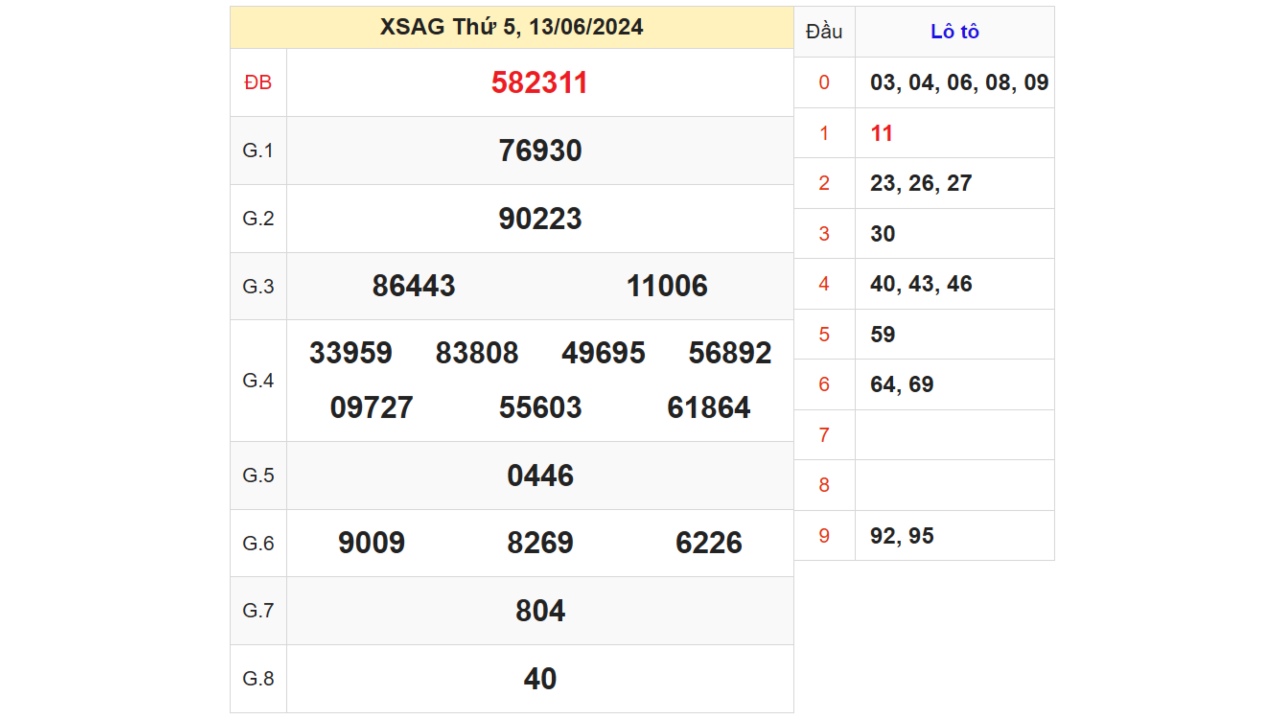Click Đầu digit 3 in the lô tô table
Screen dimensions: 1280x720
(824, 234)
